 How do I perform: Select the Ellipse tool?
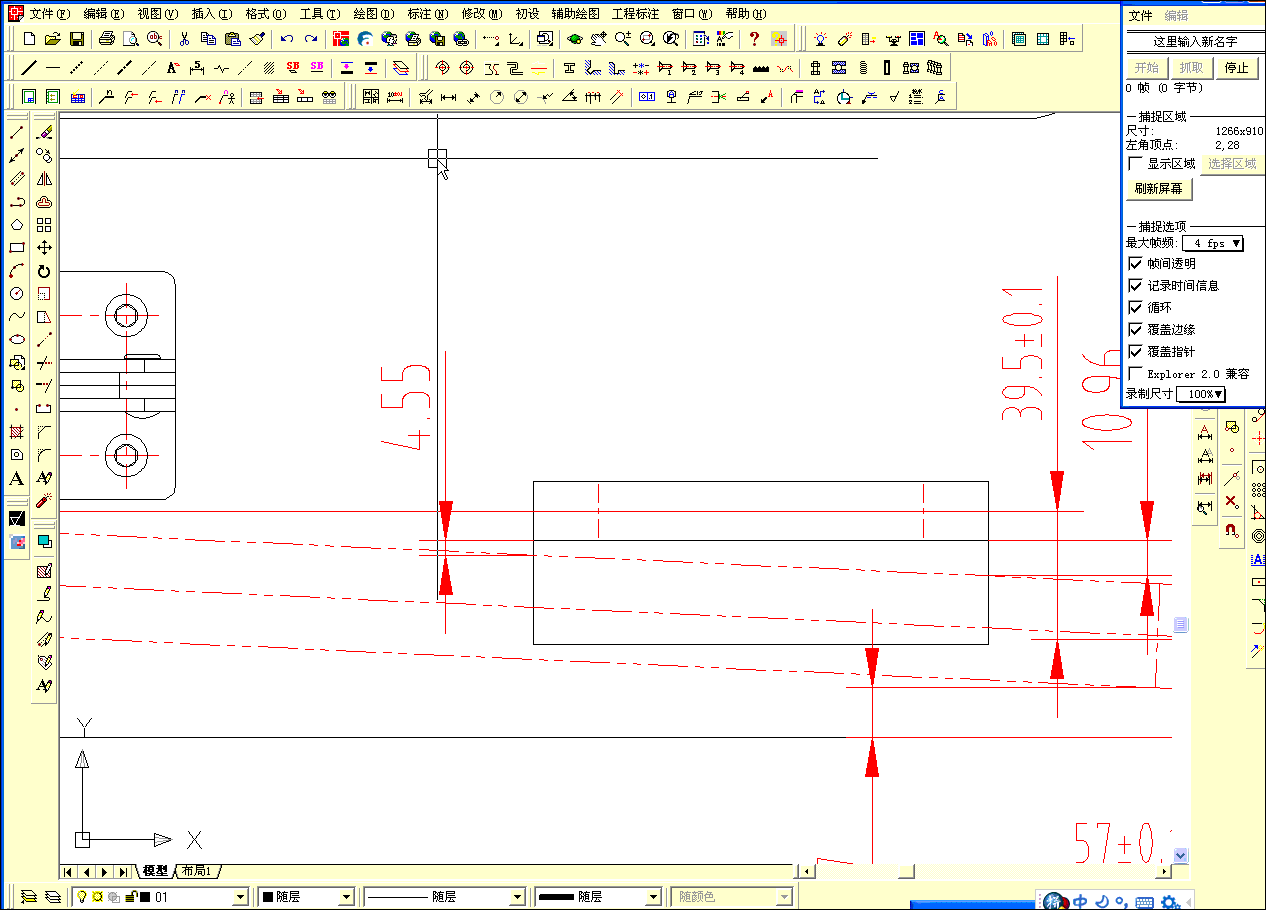17,340
